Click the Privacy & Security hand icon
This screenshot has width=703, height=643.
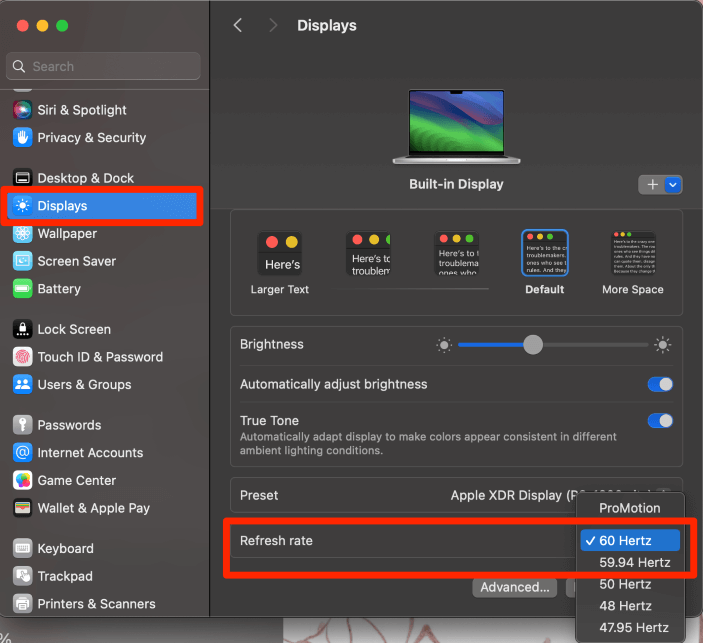[x=22, y=138]
